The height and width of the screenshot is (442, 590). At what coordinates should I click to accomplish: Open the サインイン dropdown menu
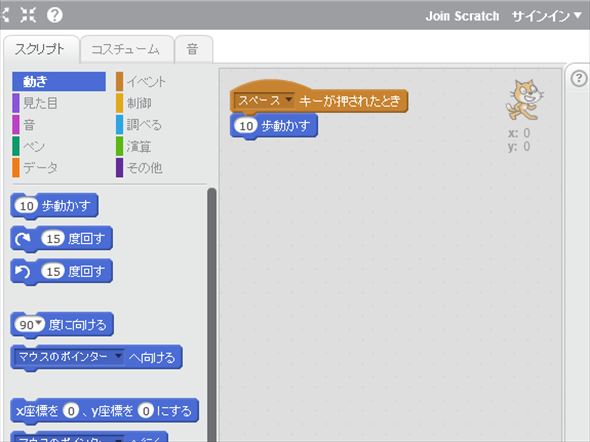[547, 16]
